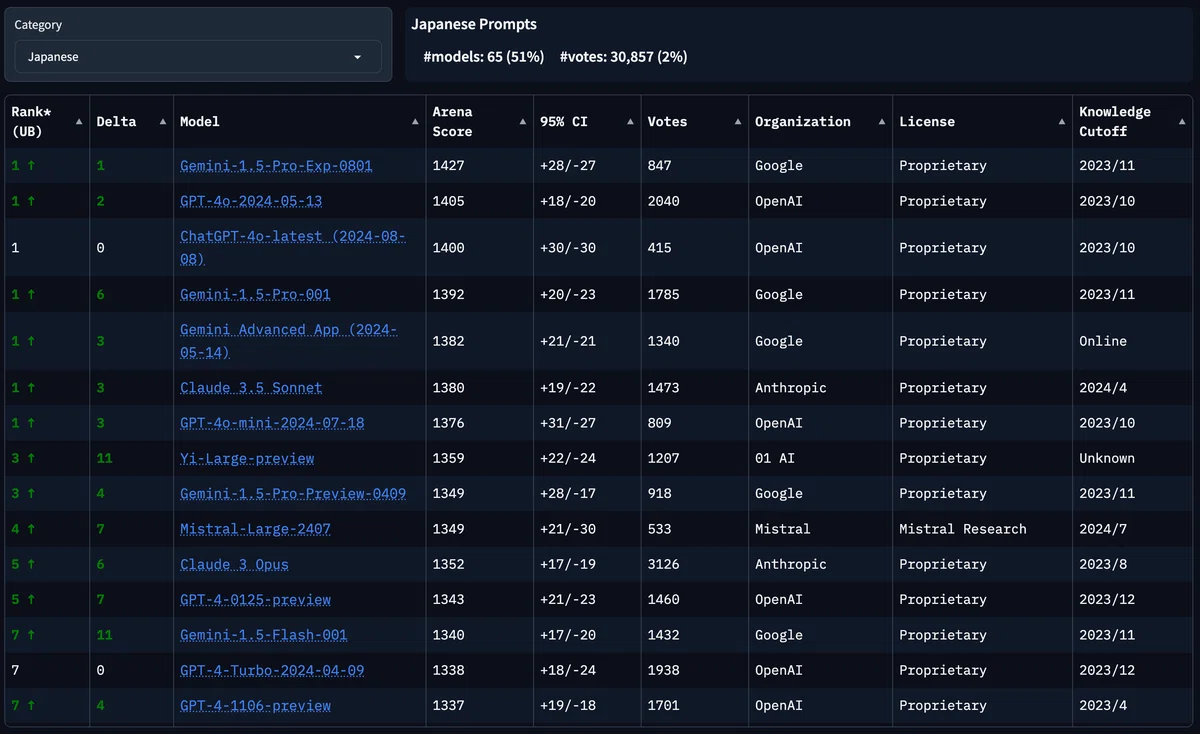Open ChatGPT-4o-latest (2024-08-08) link
Viewport: 1200px width, 734px height.
(x=293, y=248)
